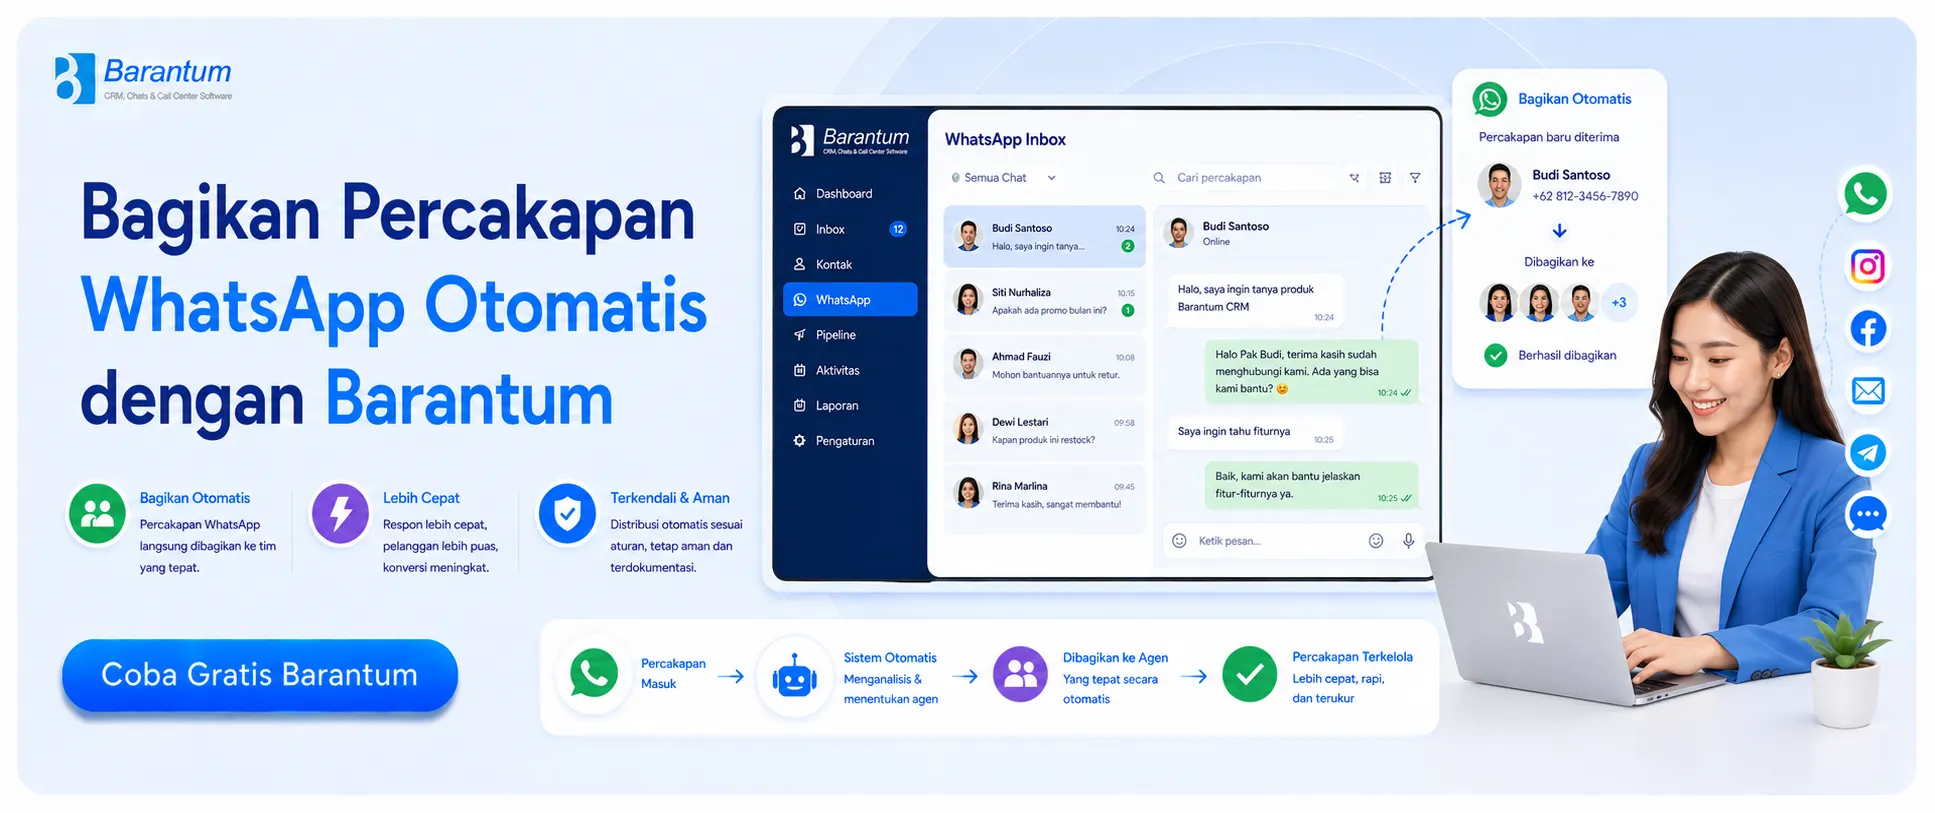This screenshot has width=1935, height=813.
Task: Open Ahmad Fauzi chat in list
Action: tap(1044, 365)
